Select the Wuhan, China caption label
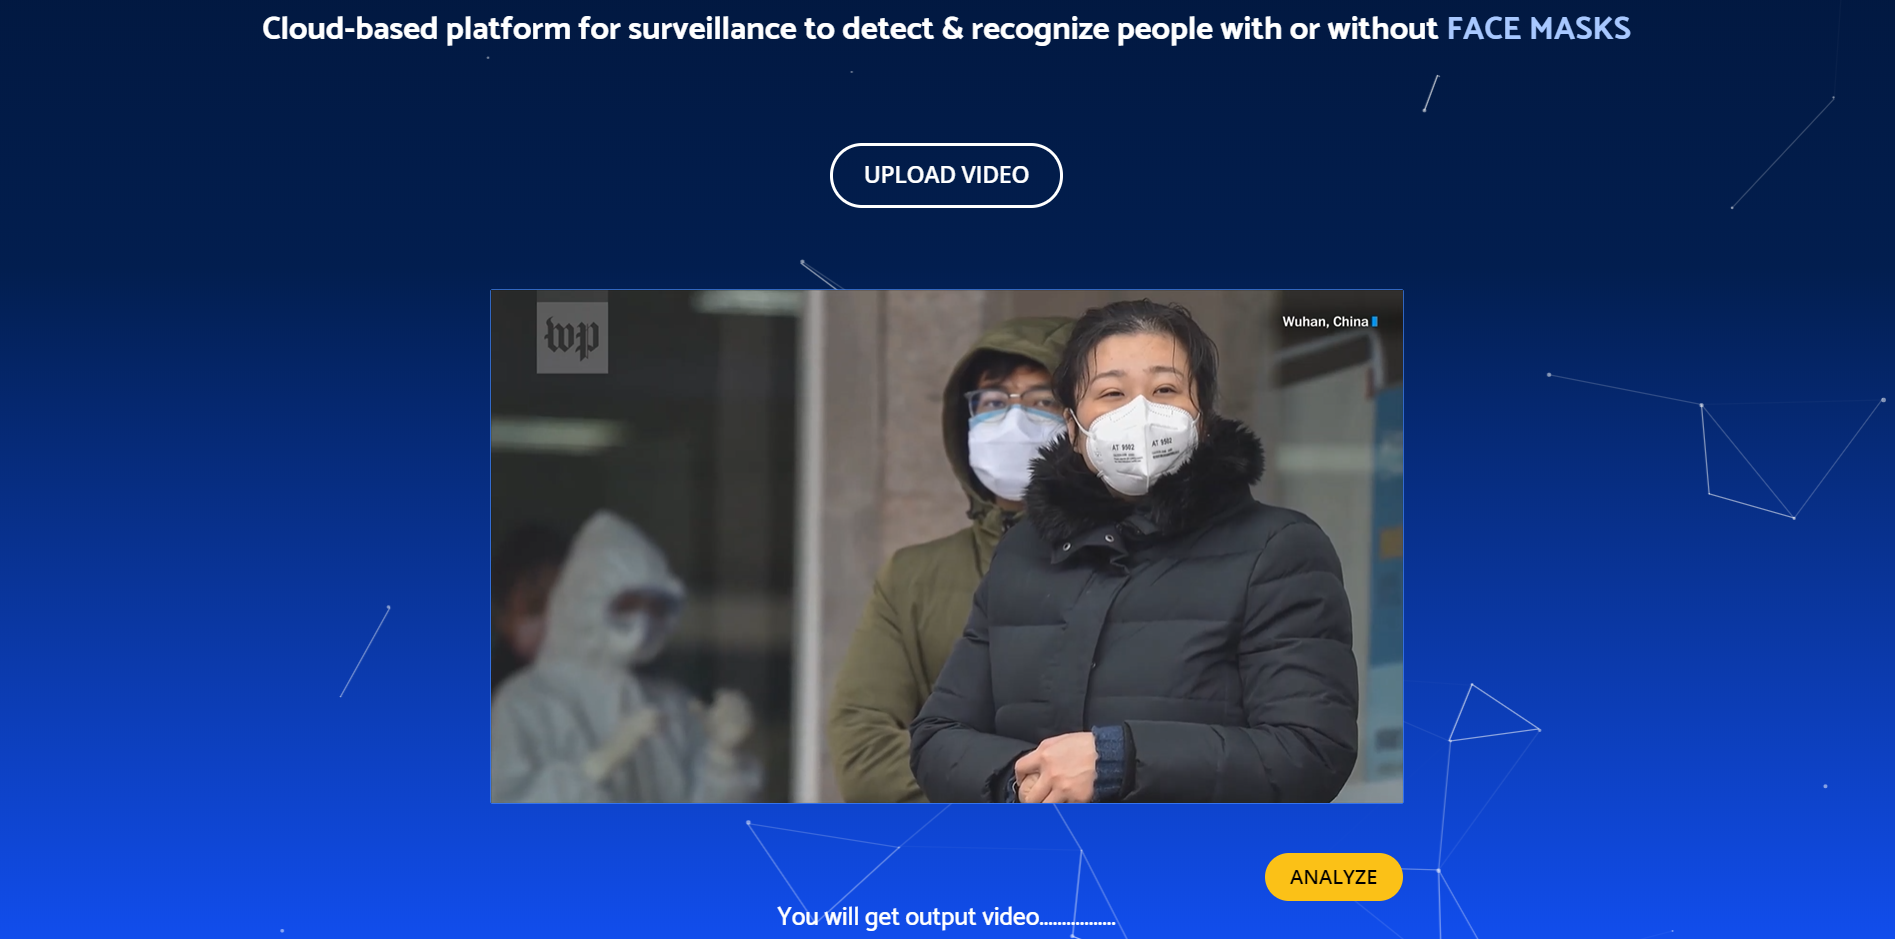 [1325, 322]
